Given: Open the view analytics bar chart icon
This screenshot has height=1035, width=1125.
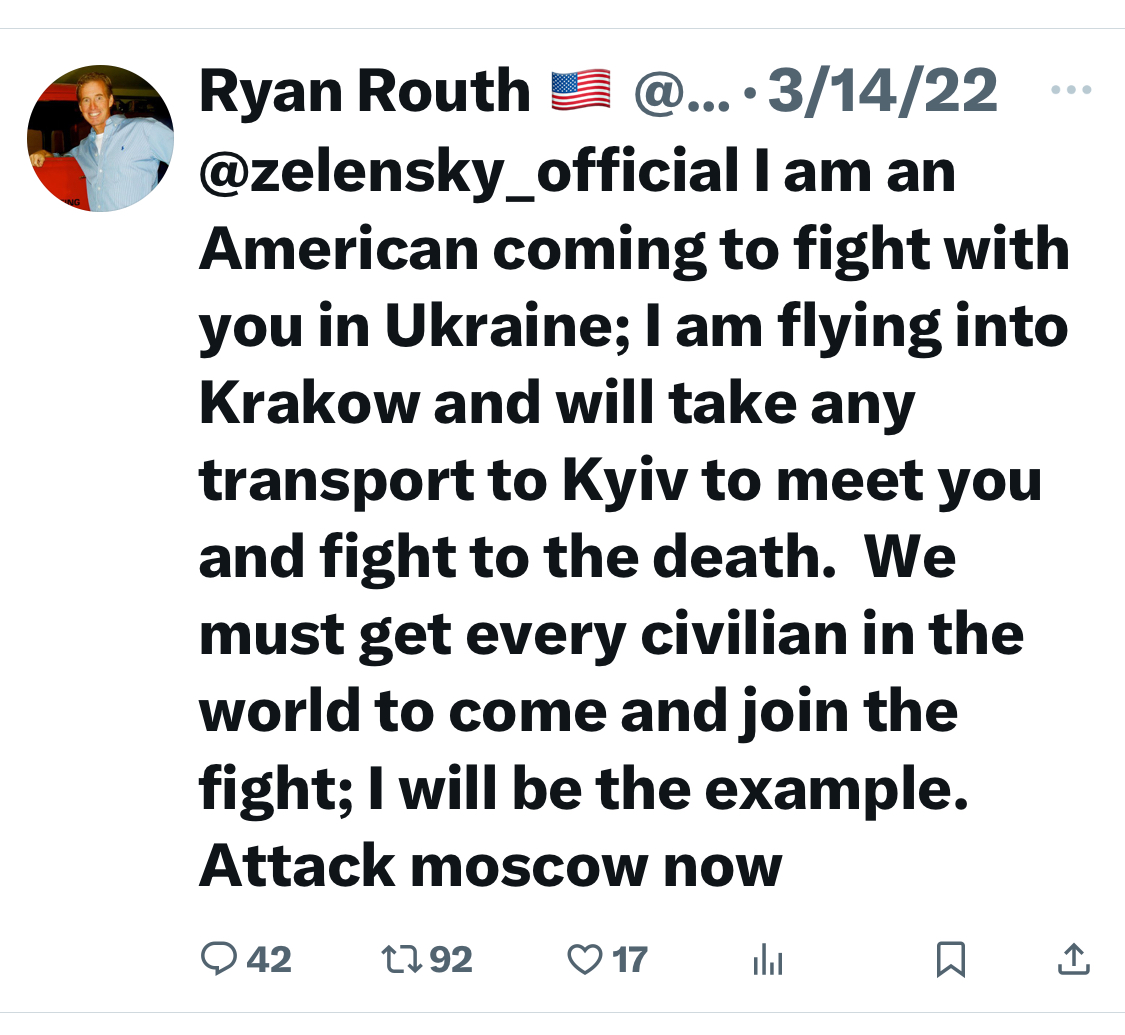Looking at the screenshot, I should click(767, 961).
